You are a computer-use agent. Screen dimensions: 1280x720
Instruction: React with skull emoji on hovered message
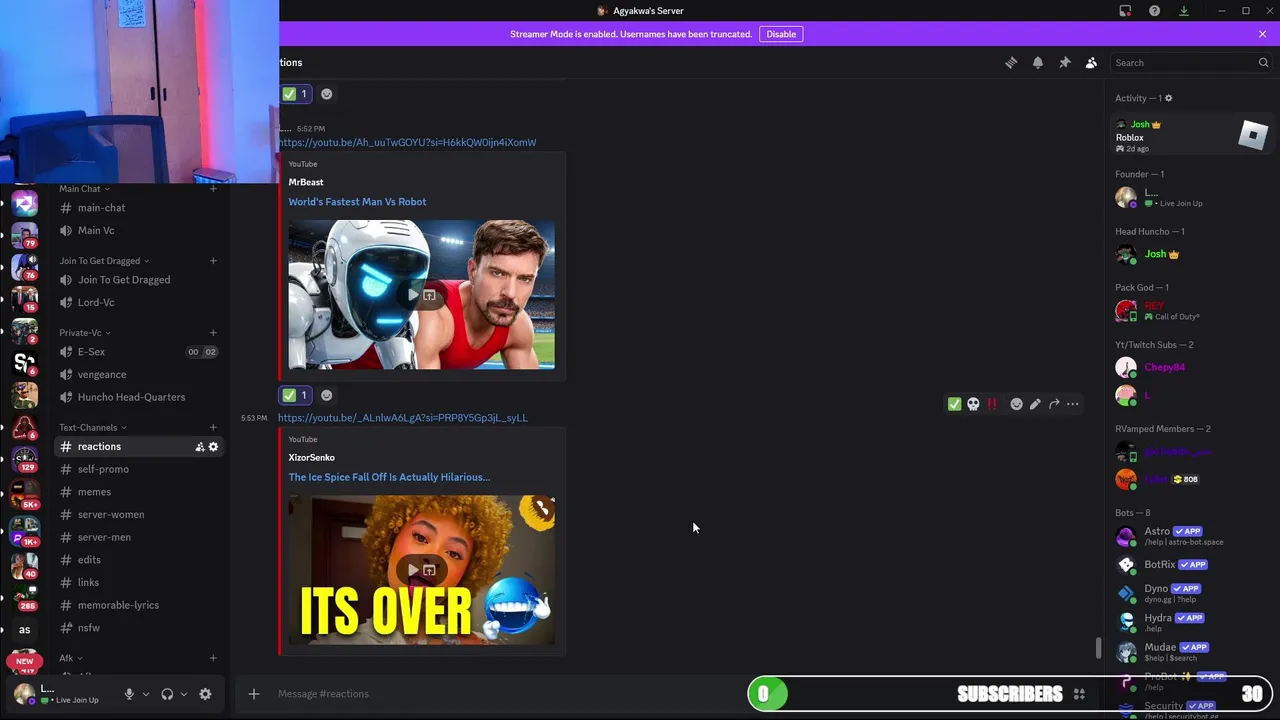coord(973,404)
